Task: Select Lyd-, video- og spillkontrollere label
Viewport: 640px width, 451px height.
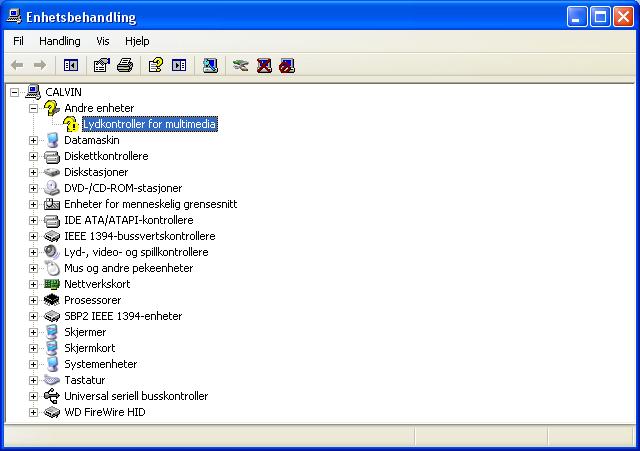Action: [x=136, y=252]
